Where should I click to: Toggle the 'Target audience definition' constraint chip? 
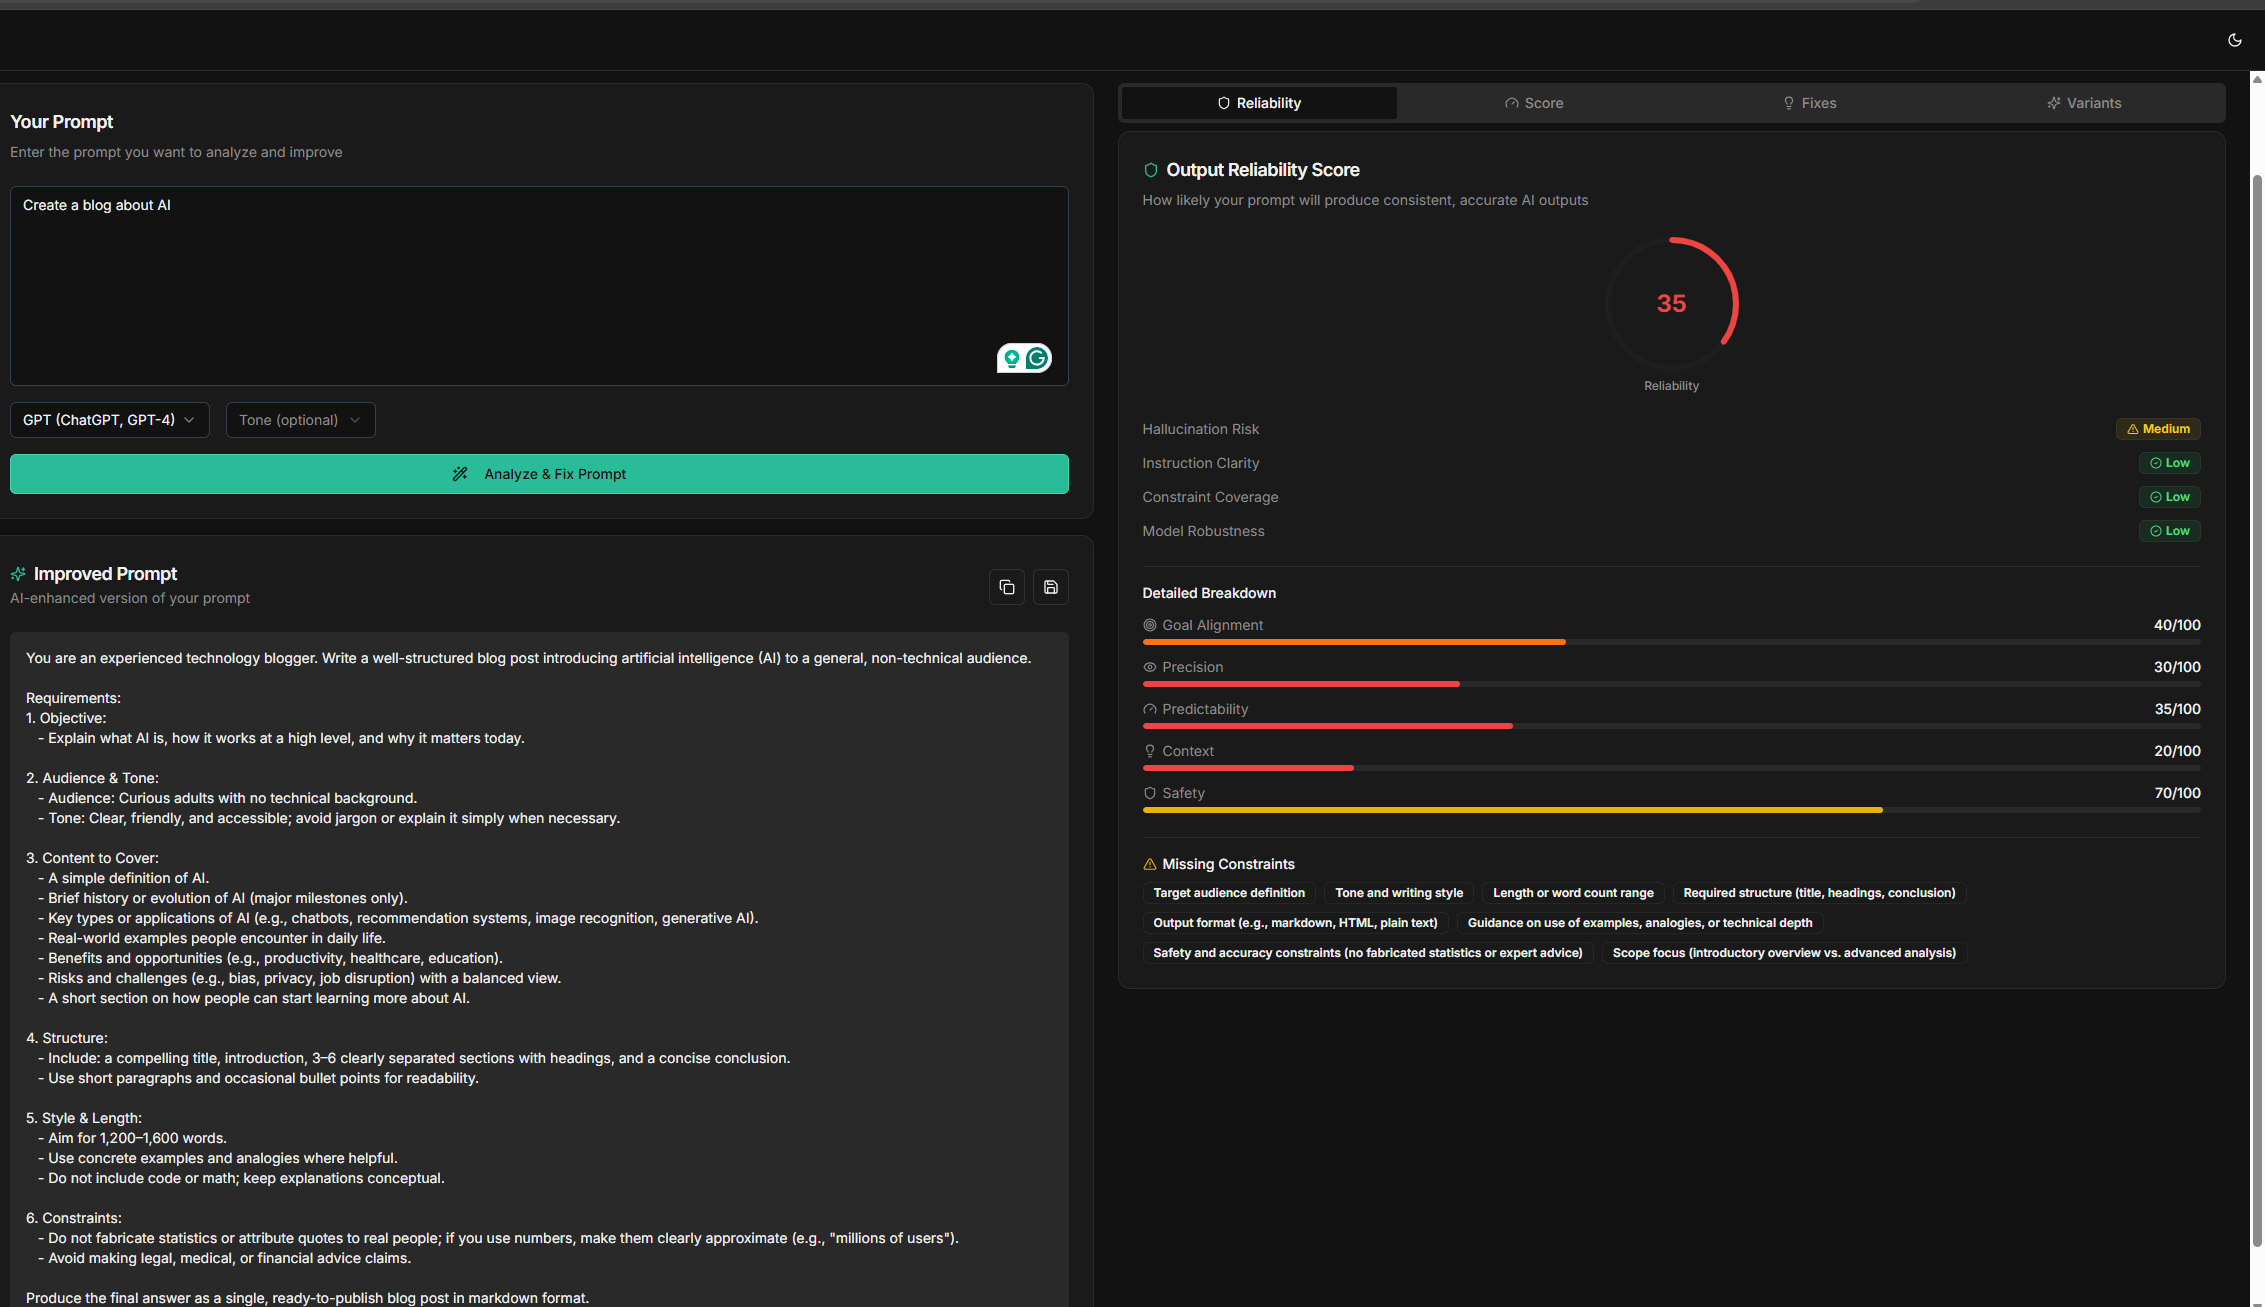tap(1228, 892)
